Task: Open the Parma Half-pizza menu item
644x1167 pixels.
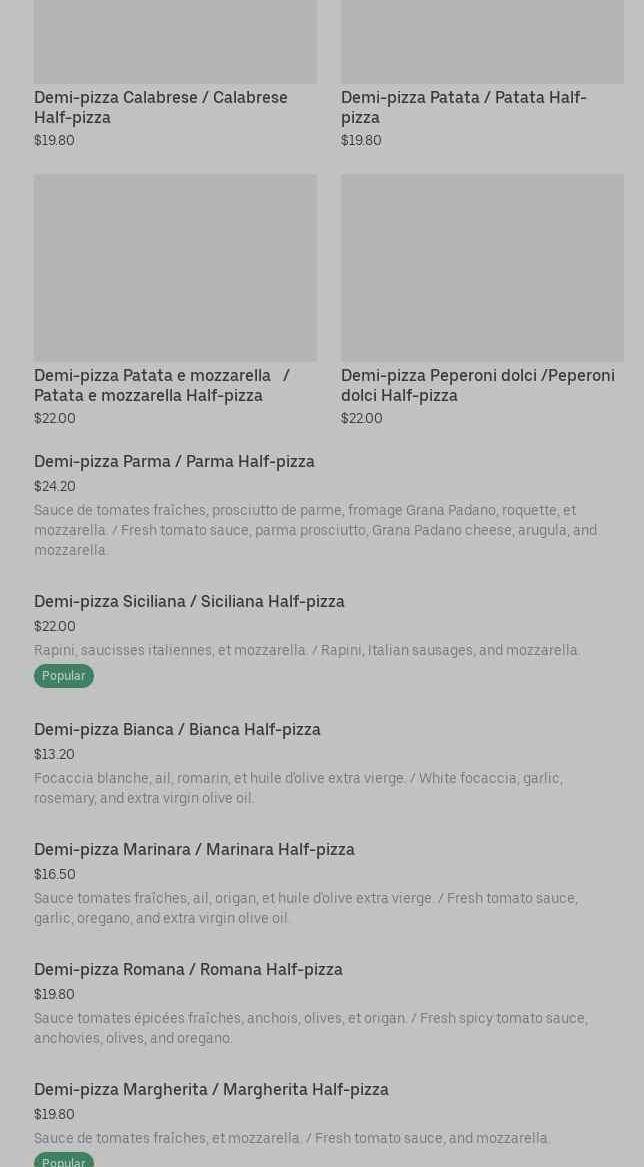Action: (174, 461)
